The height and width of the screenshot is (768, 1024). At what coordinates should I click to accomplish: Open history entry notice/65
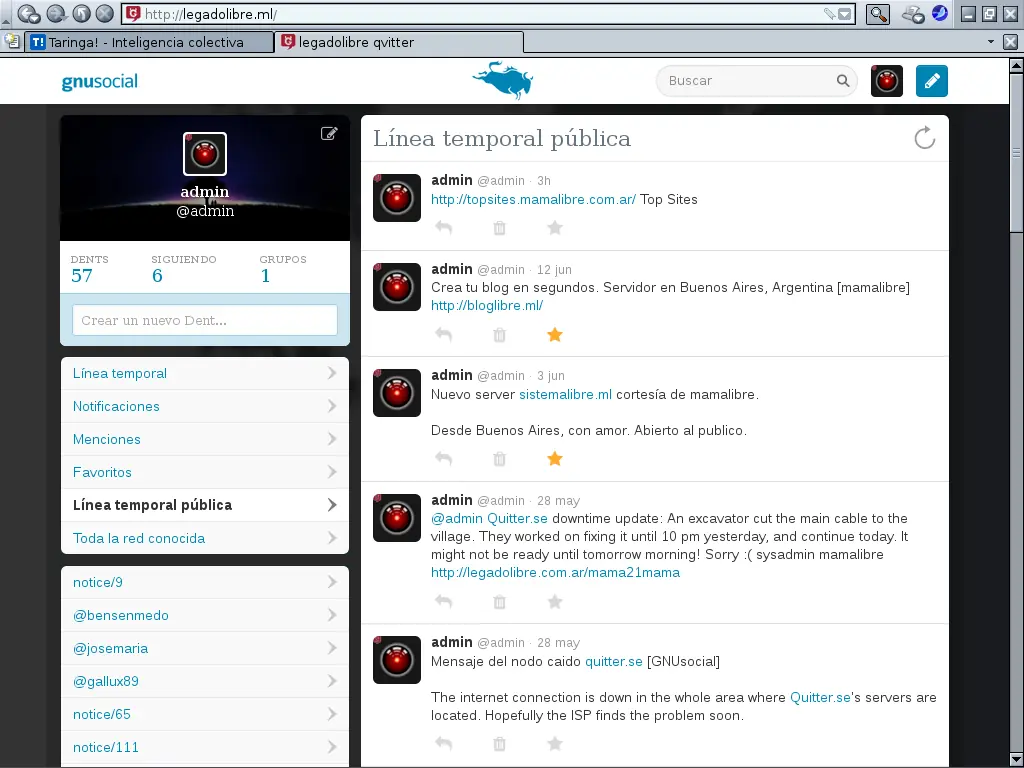click(205, 714)
